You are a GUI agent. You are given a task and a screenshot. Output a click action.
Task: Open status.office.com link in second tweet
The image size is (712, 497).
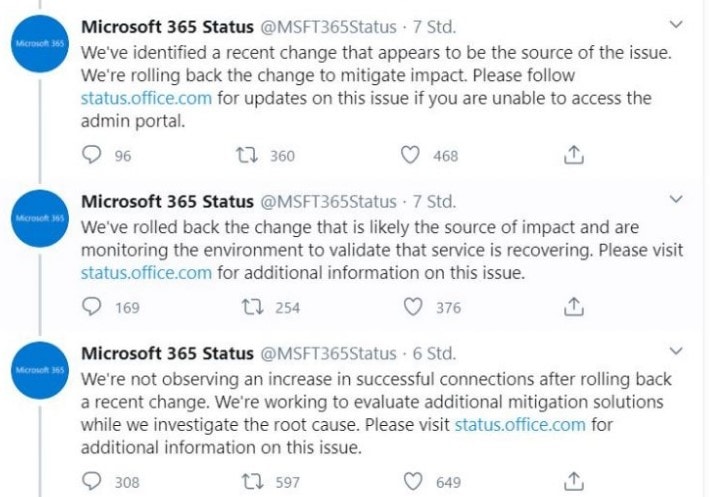click(146, 273)
